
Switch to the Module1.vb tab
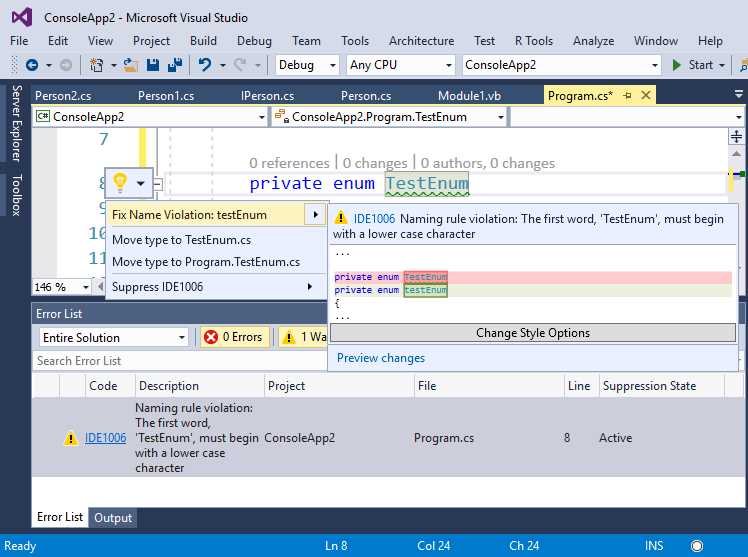coord(469,96)
